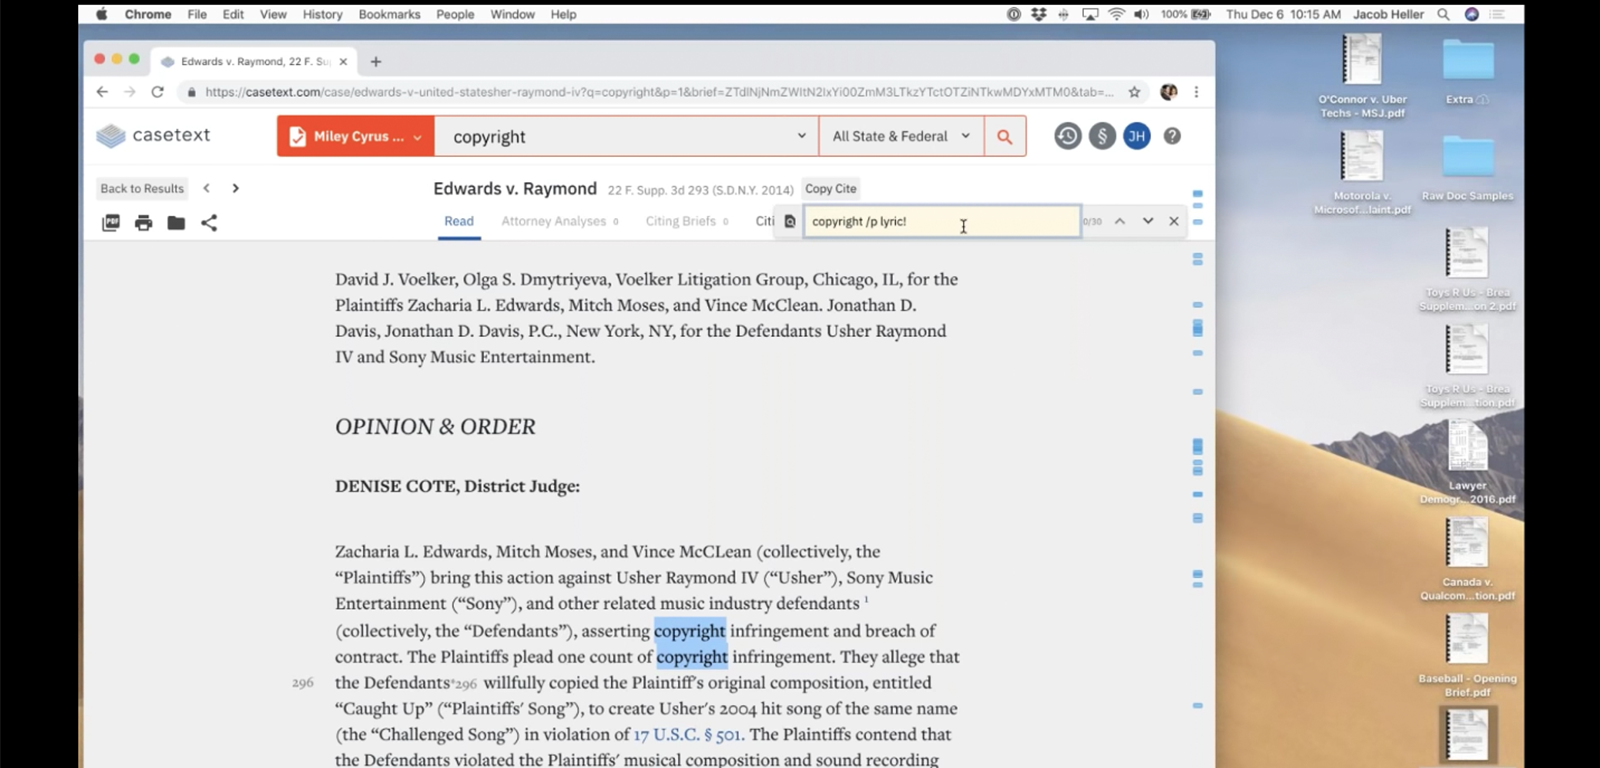Share the case via share icon
Image resolution: width=1600 pixels, height=768 pixels.
209,223
